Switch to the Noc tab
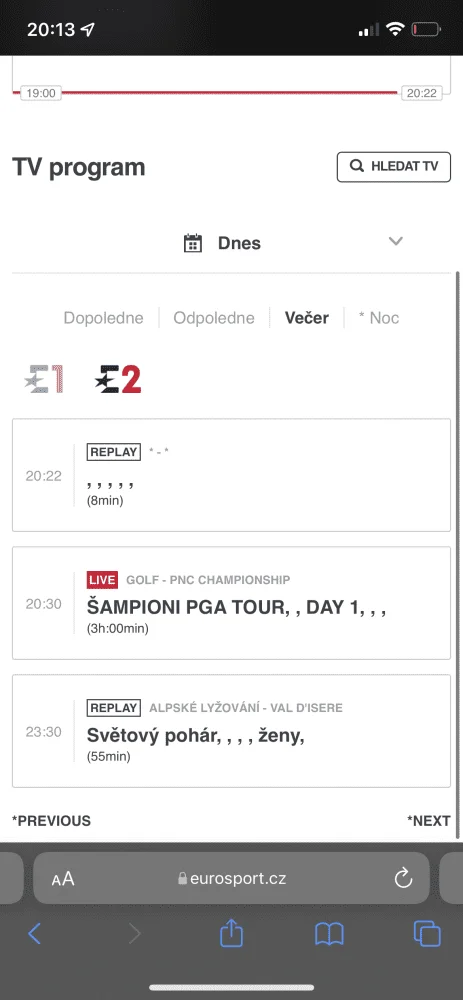The width and height of the screenshot is (463, 1000). tap(379, 318)
